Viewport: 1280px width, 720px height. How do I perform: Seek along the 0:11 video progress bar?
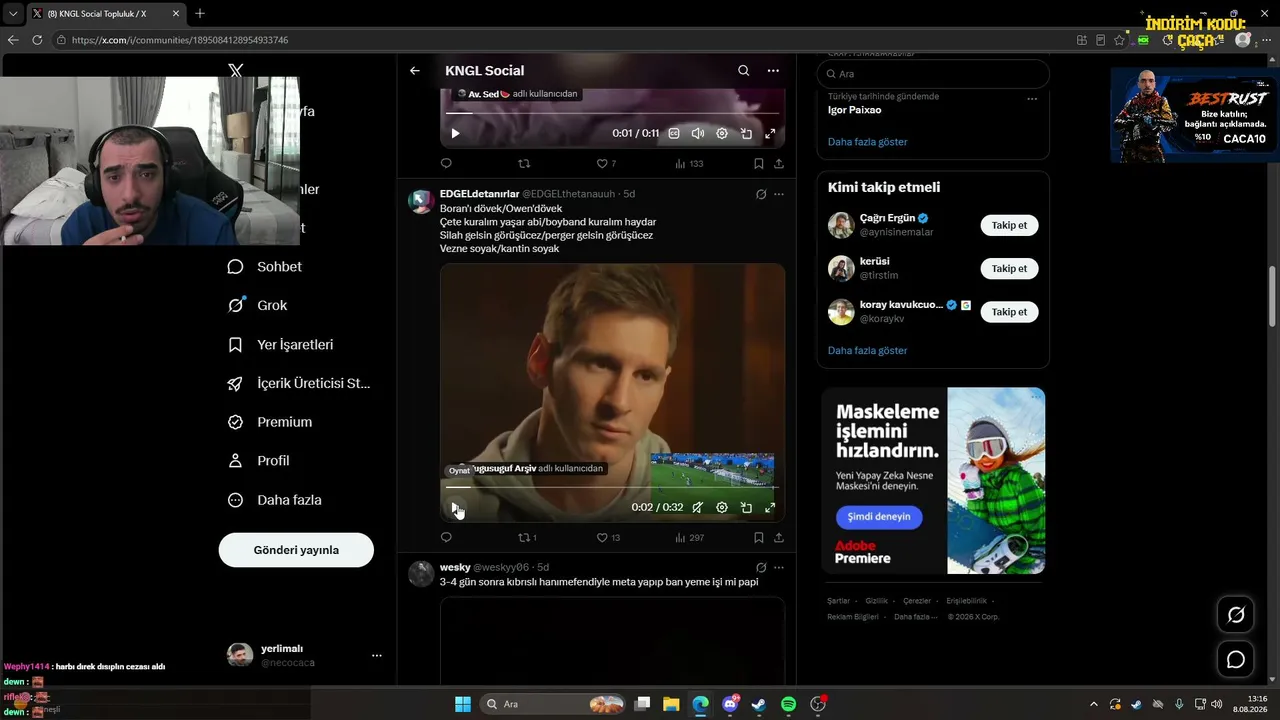612,113
